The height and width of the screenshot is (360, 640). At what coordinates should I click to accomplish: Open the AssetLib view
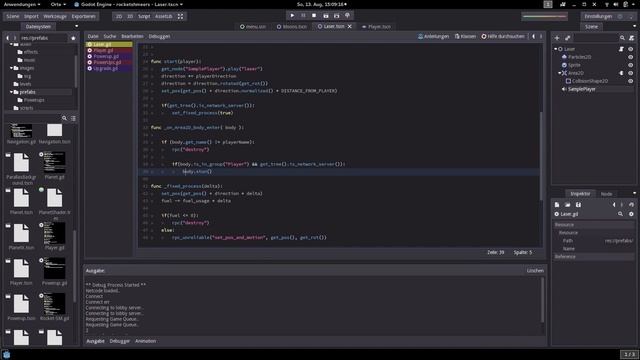pyautogui.click(x=163, y=16)
